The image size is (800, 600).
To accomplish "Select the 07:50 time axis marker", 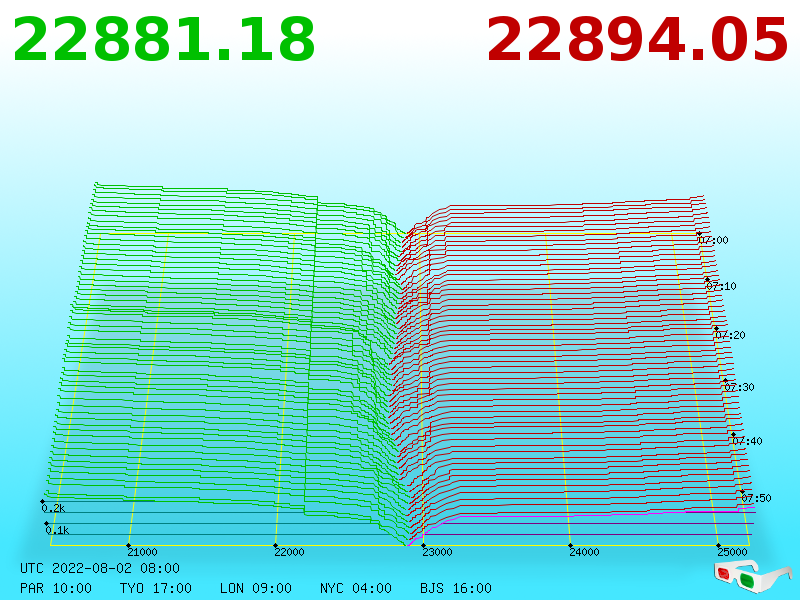I will [x=756, y=498].
